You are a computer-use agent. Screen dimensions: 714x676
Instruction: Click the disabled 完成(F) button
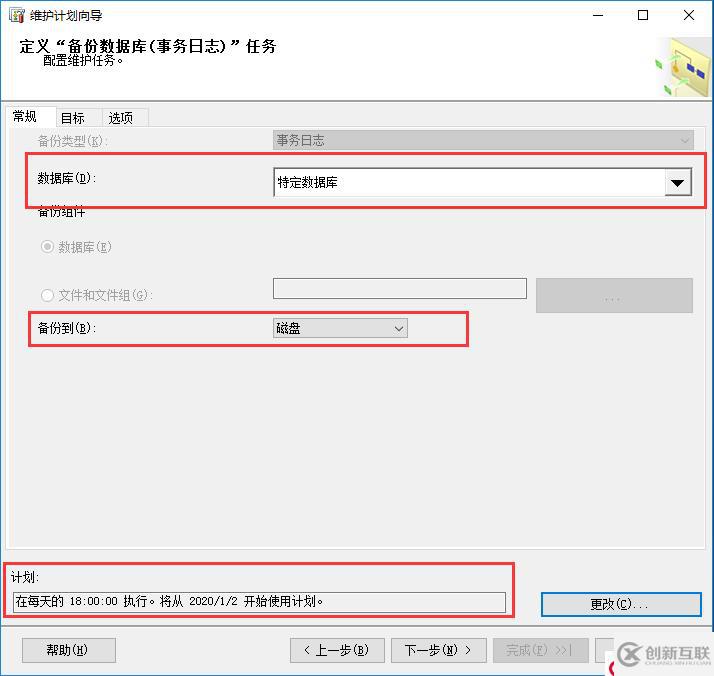[x=541, y=650]
